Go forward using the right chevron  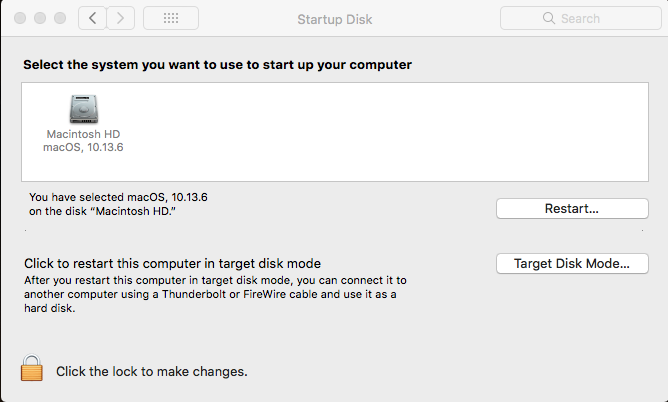coord(121,18)
